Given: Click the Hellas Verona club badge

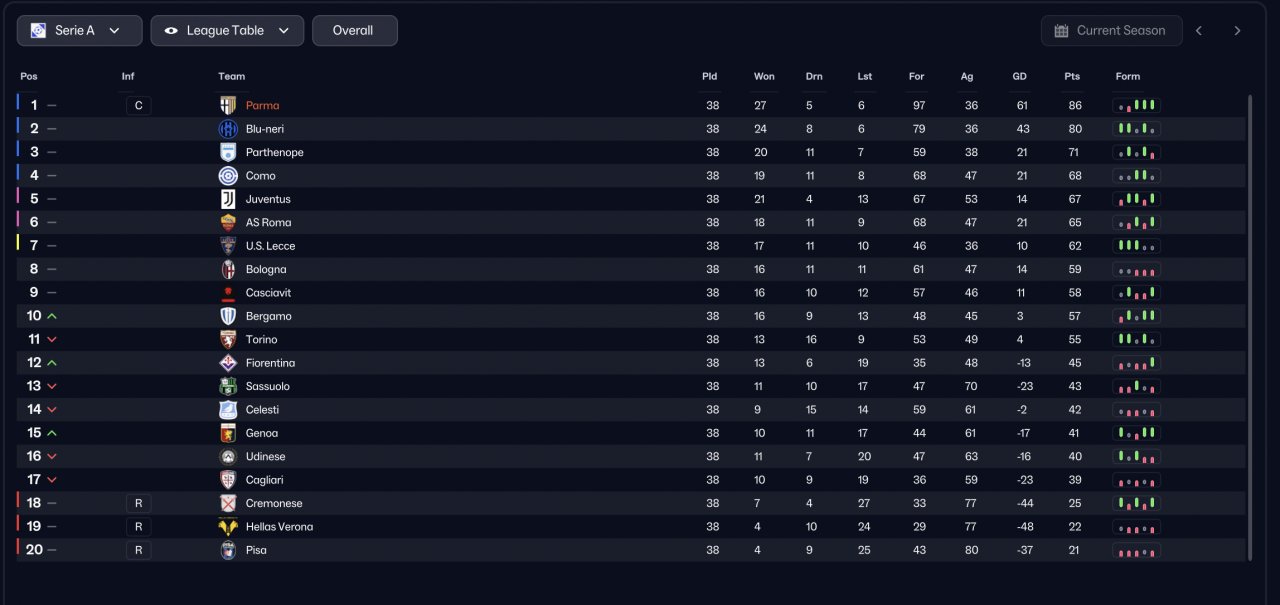Looking at the screenshot, I should click(x=228, y=527).
